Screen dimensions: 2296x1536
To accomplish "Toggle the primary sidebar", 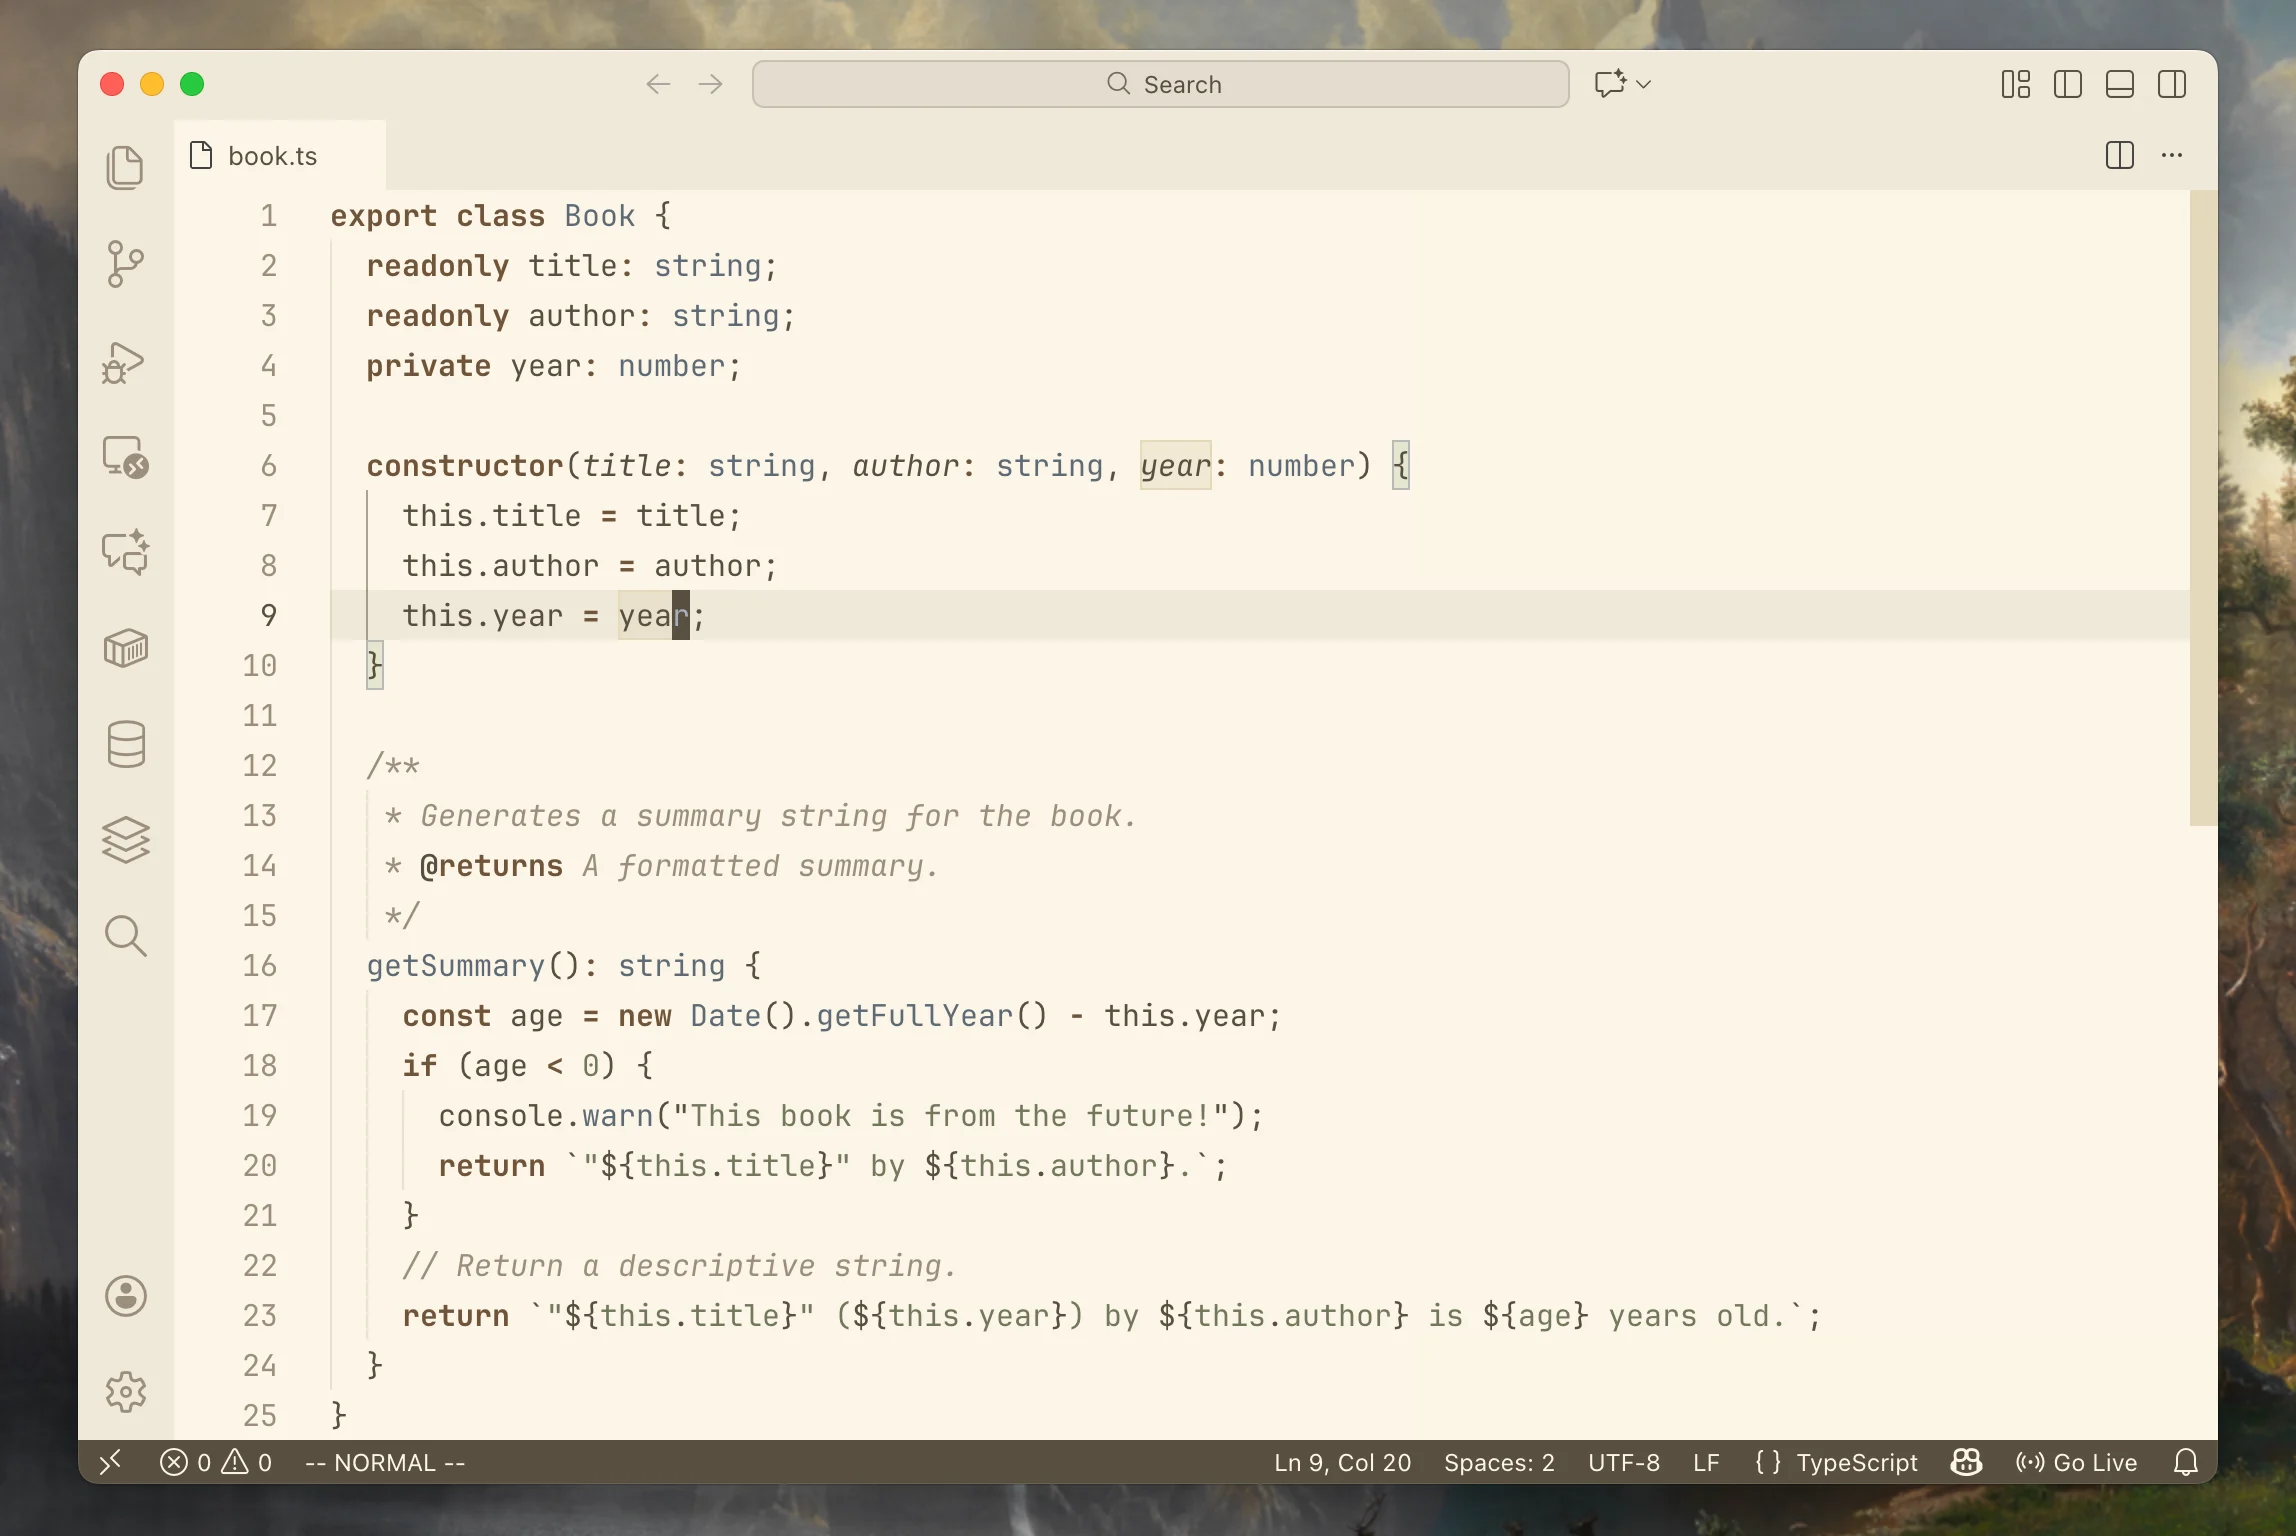I will (x=2068, y=84).
